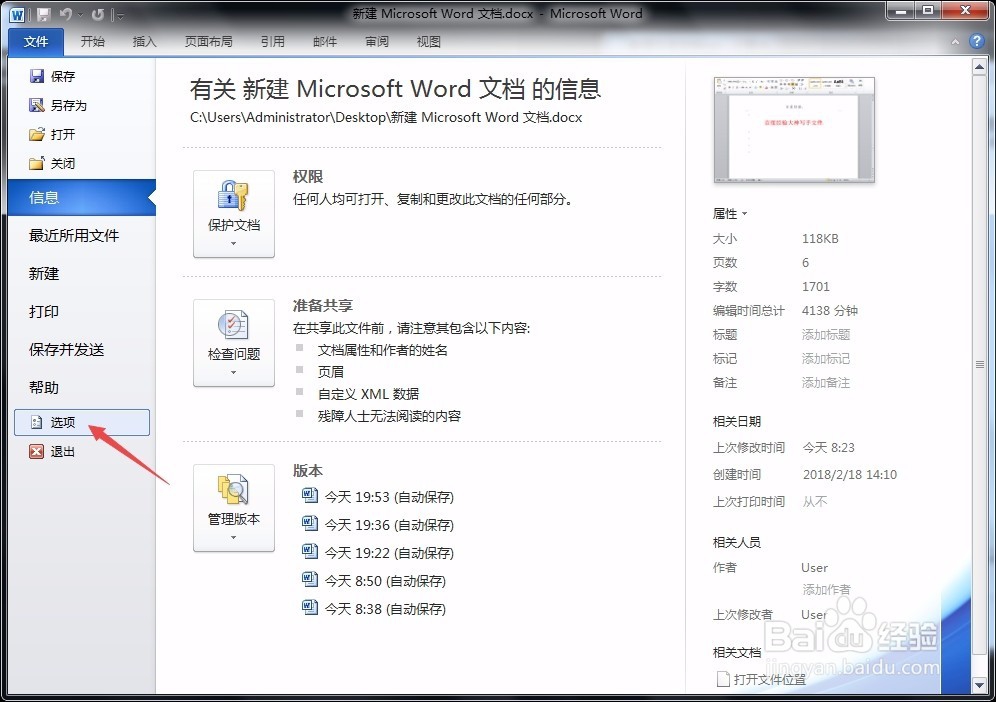Select 新建 in the backstage menu
The image size is (996, 702).
(44, 274)
